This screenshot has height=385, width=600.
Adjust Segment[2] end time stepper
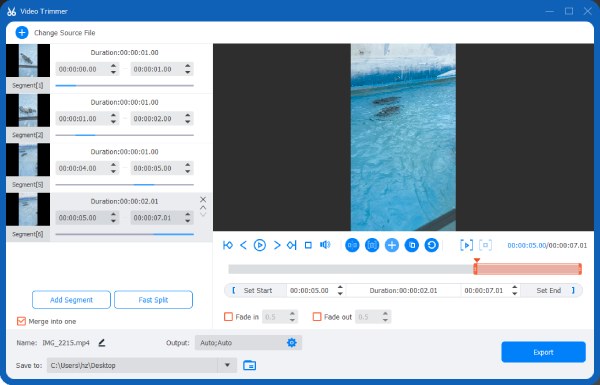[x=188, y=119]
